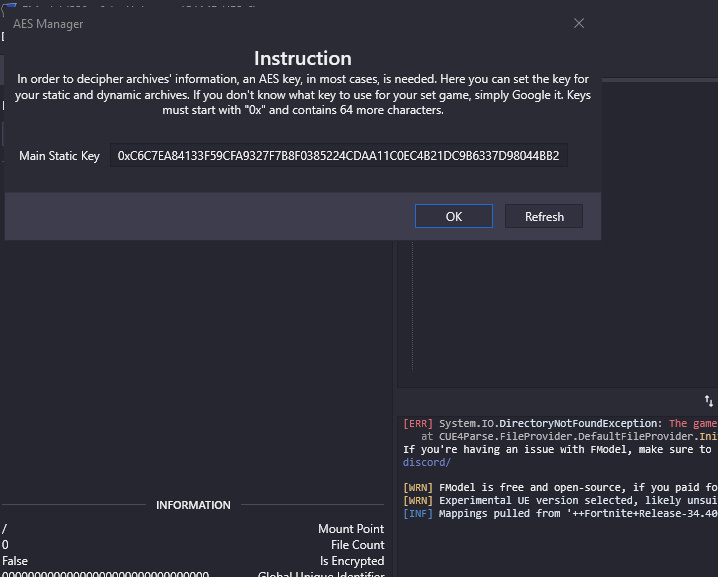Select the Mount Point information row
Viewport: 718px width, 577px height.
(193, 529)
